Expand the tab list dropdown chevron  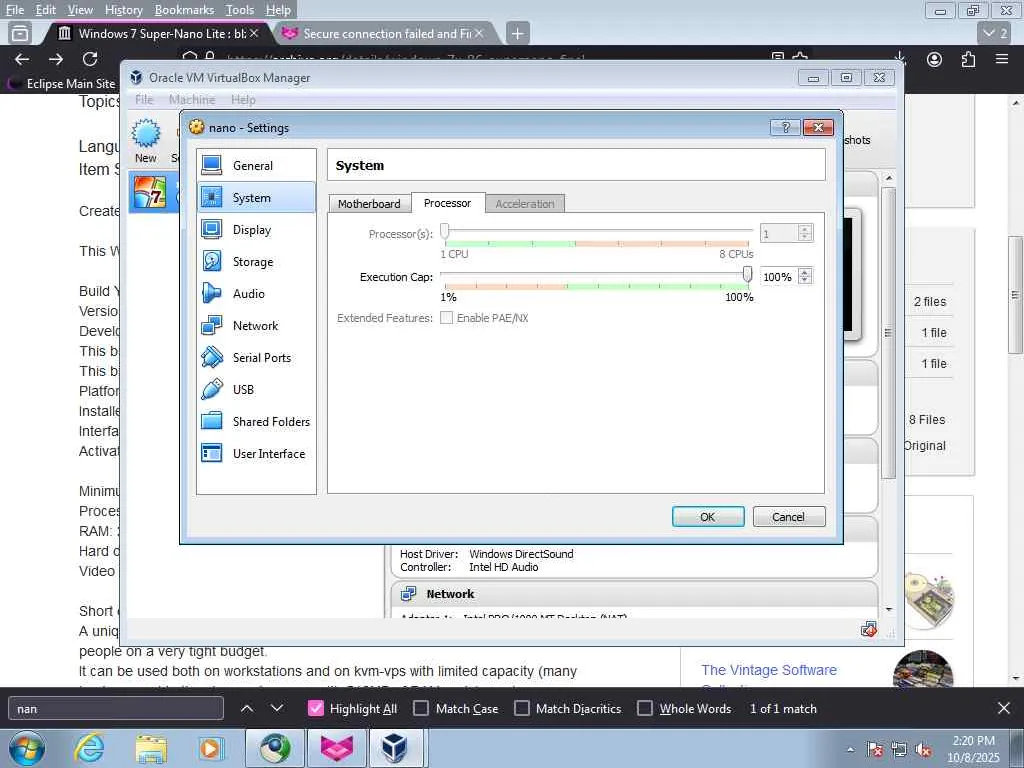coord(996,33)
